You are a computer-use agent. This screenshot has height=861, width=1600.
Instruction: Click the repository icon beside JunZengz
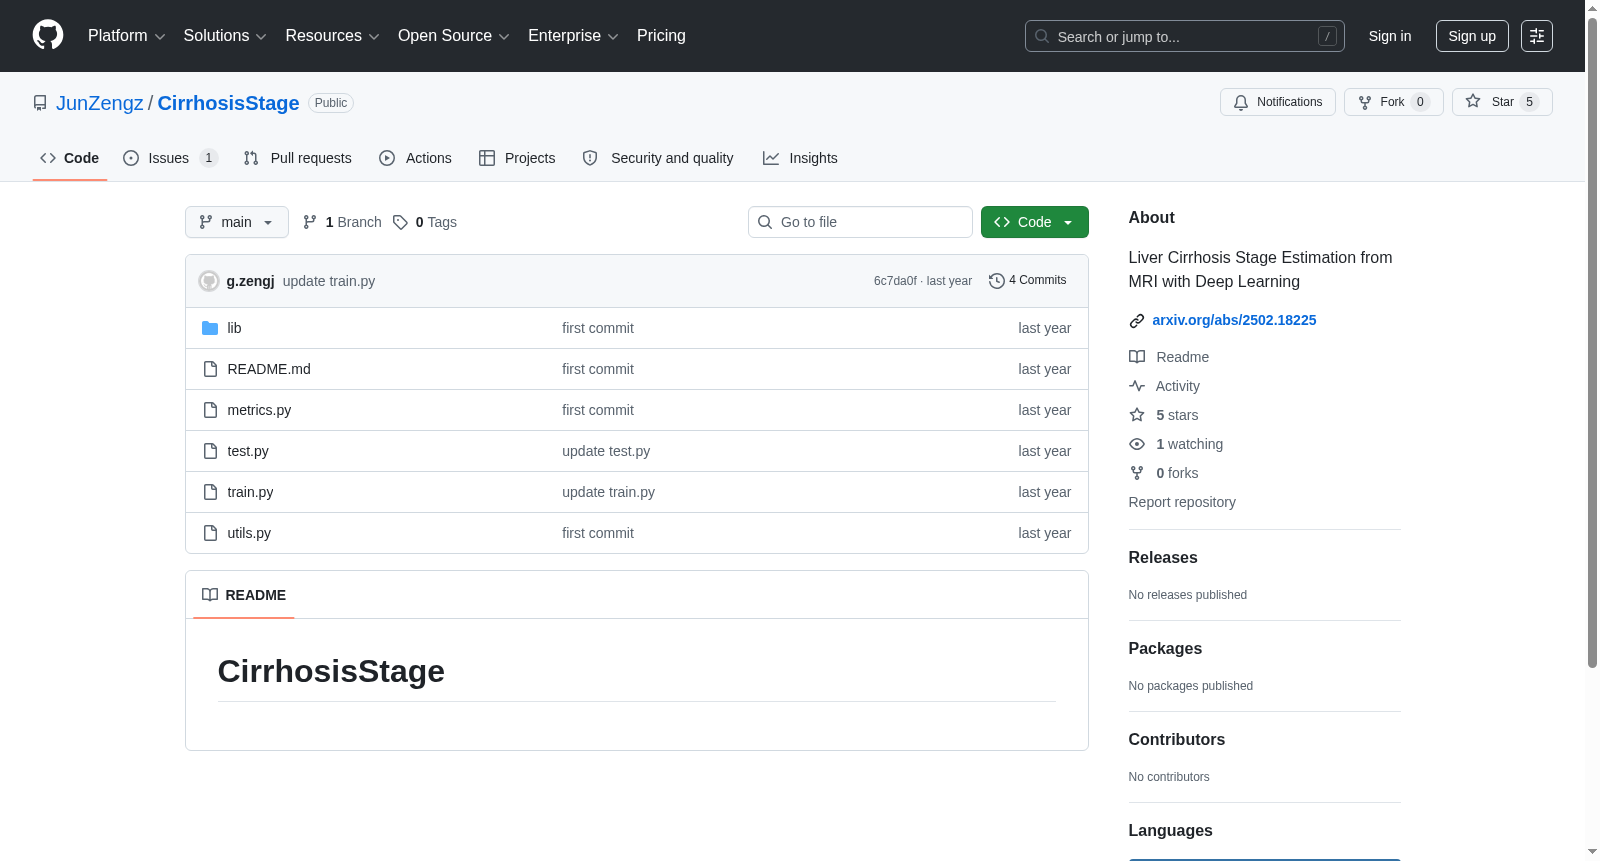(x=40, y=103)
